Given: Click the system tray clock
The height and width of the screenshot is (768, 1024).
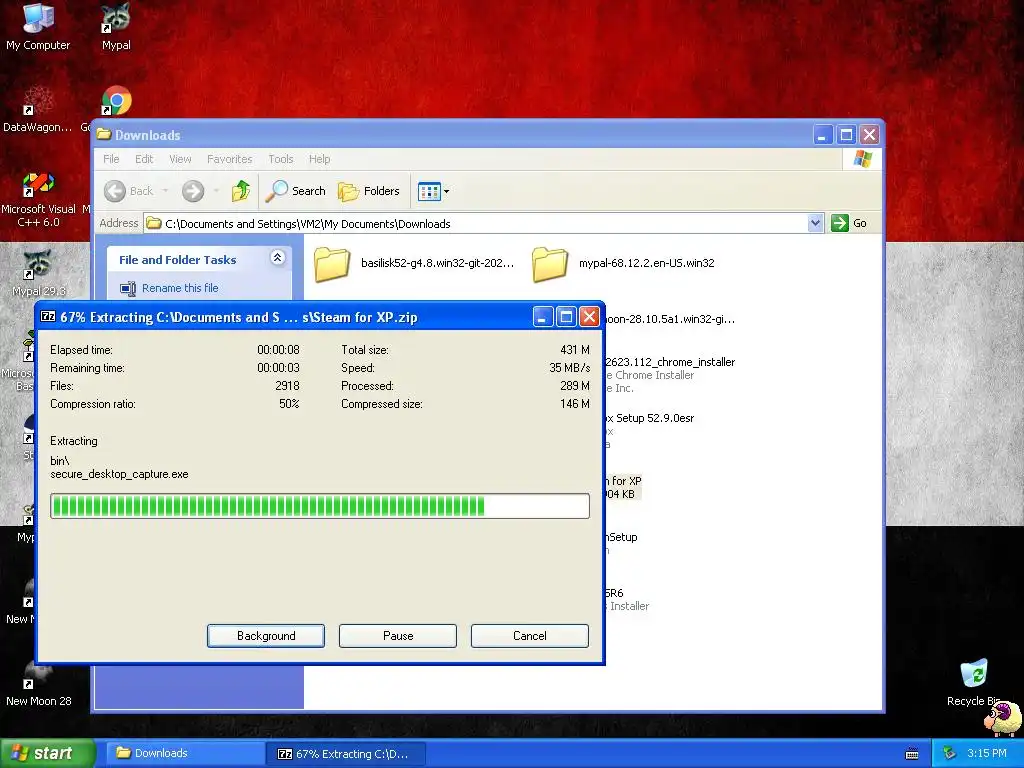Looking at the screenshot, I should click(987, 753).
